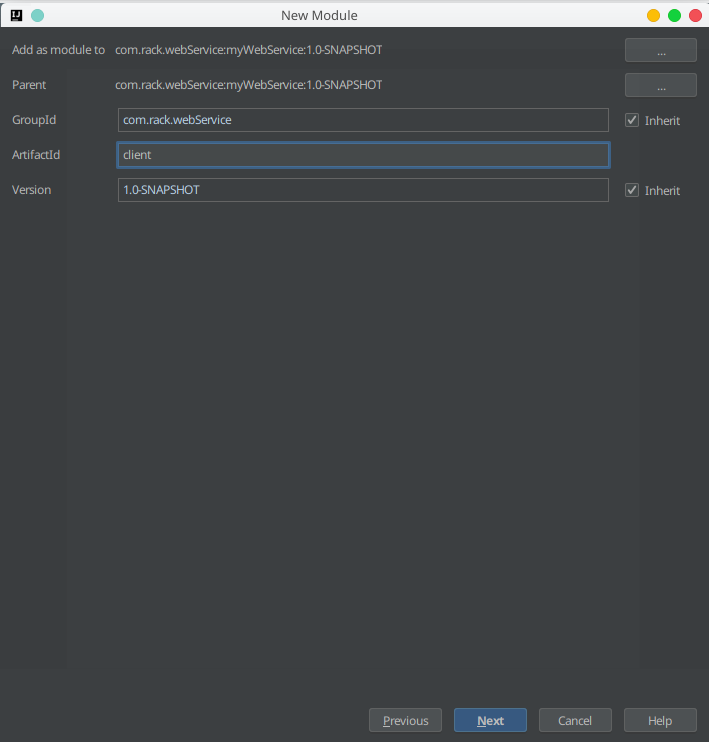Minimize the dialog with the yellow button

(x=653, y=16)
